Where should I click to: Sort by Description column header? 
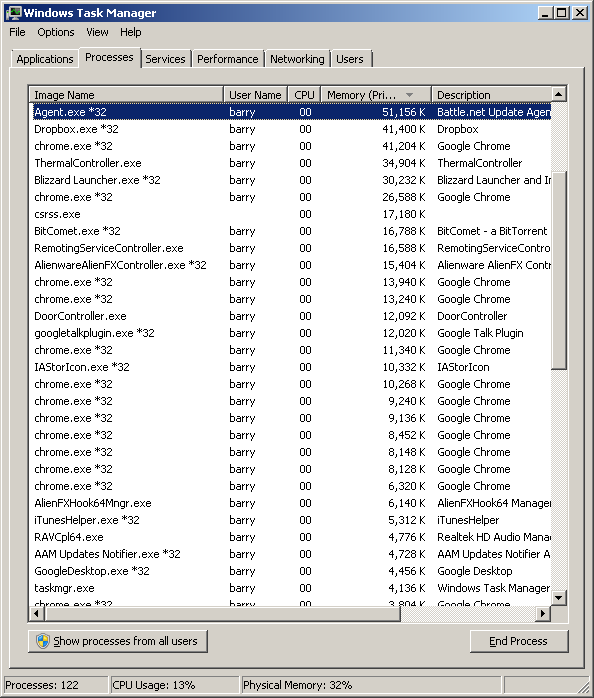(491, 95)
